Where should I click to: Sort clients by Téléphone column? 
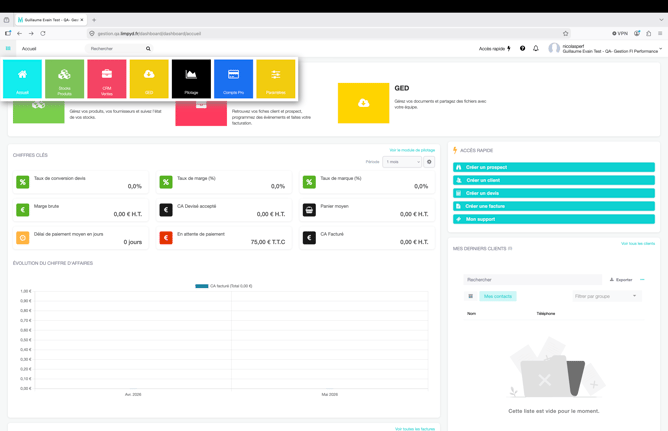(x=546, y=313)
